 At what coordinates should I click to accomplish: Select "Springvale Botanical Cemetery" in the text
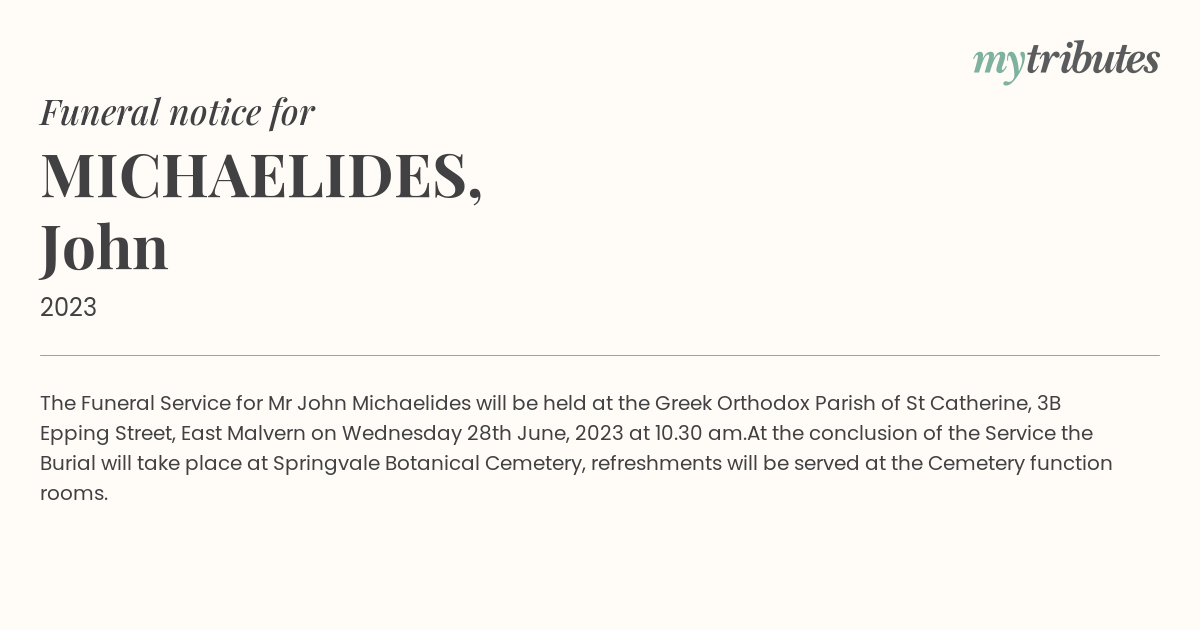tap(428, 463)
